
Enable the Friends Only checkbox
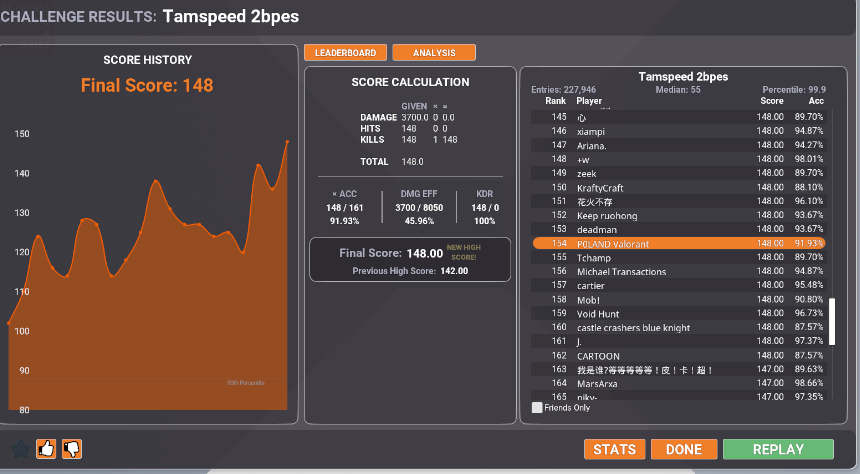[x=537, y=408]
